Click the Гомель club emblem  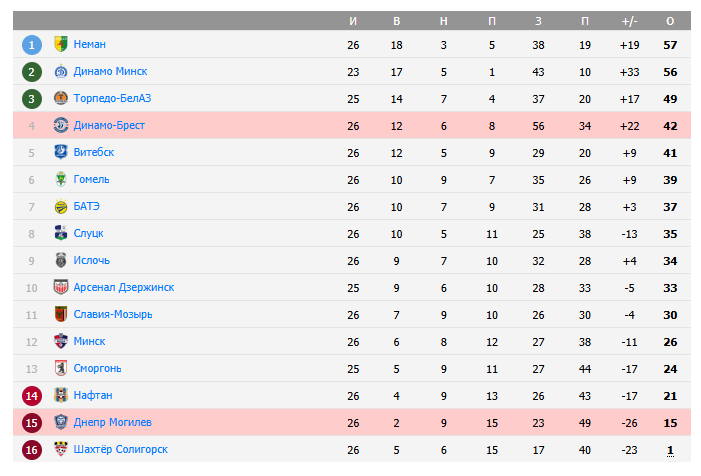[x=60, y=179]
